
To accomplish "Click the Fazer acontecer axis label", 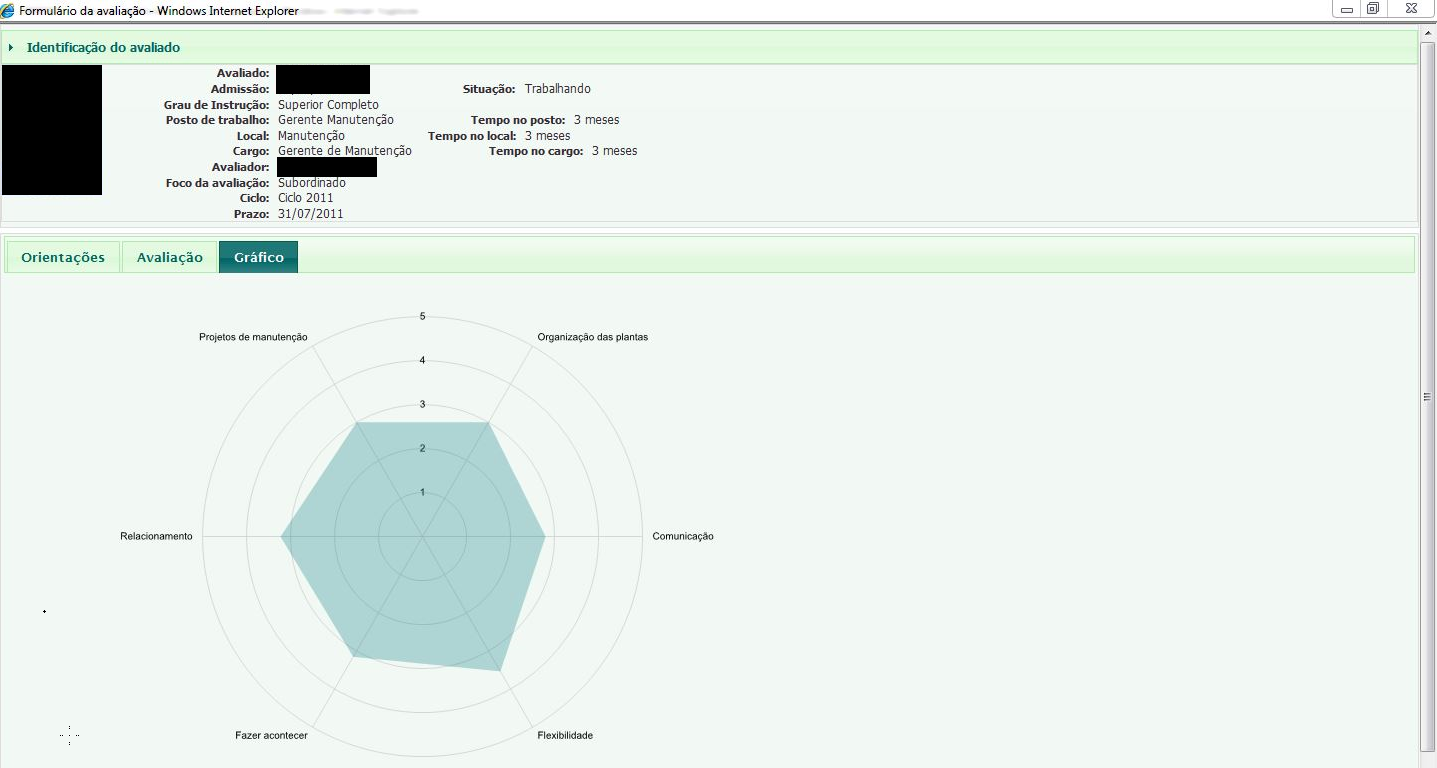I will [271, 735].
